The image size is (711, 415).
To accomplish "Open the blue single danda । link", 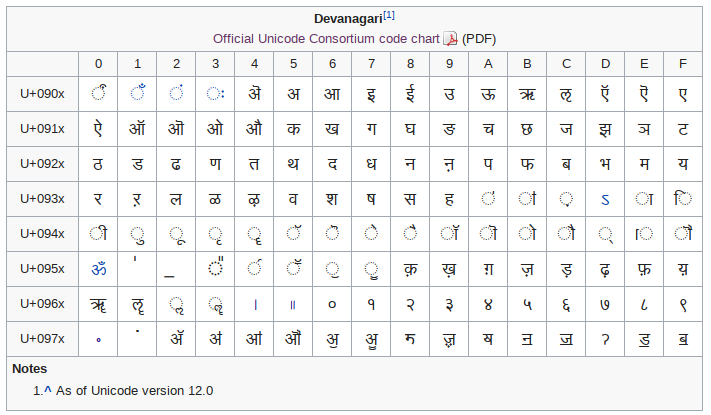I will pyautogui.click(x=255, y=305).
